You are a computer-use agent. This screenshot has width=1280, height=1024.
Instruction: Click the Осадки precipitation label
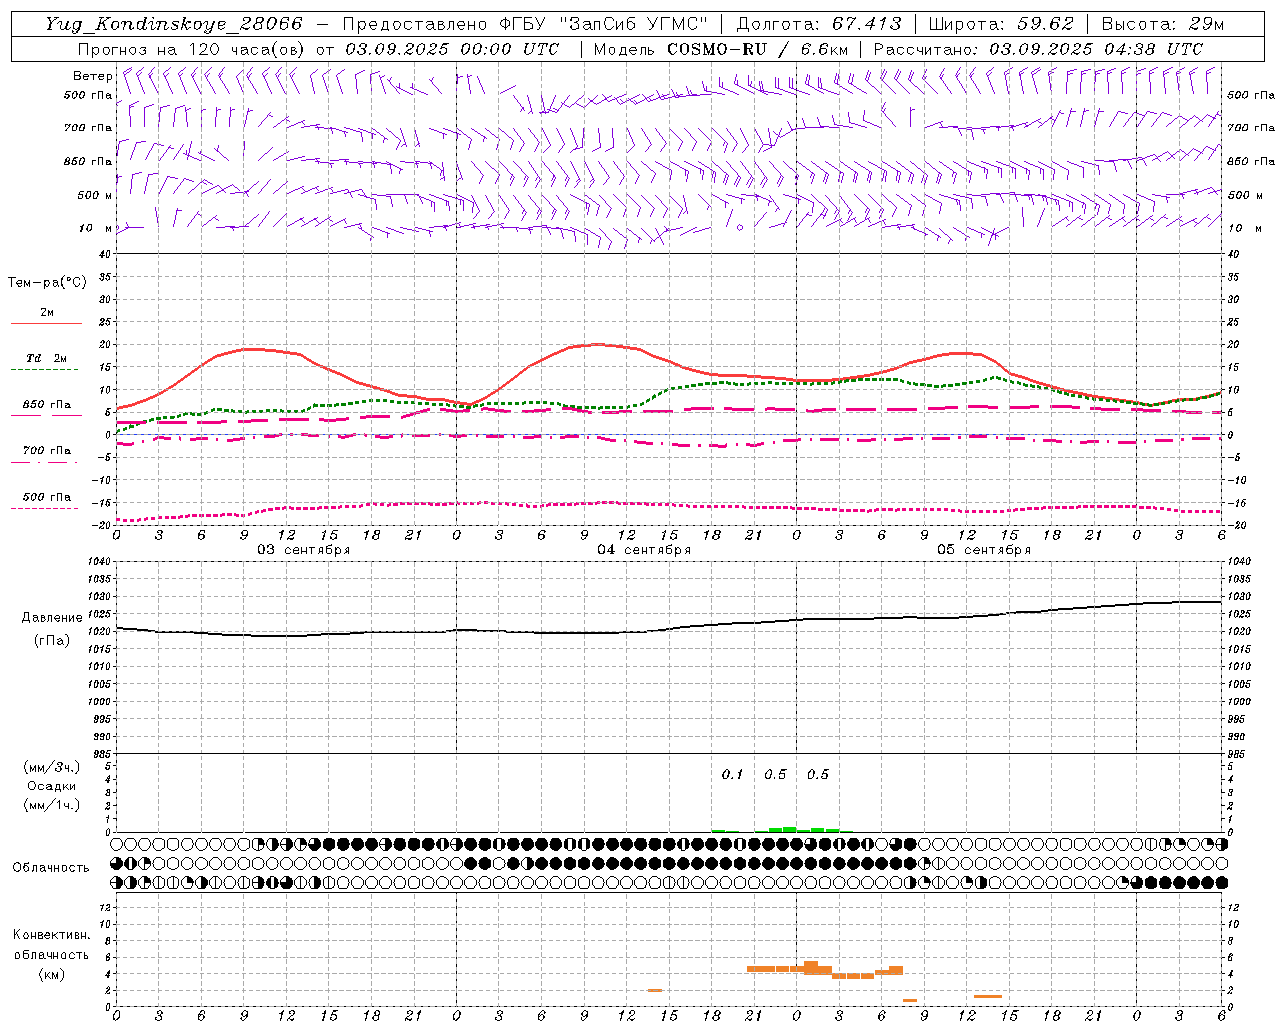(51, 786)
